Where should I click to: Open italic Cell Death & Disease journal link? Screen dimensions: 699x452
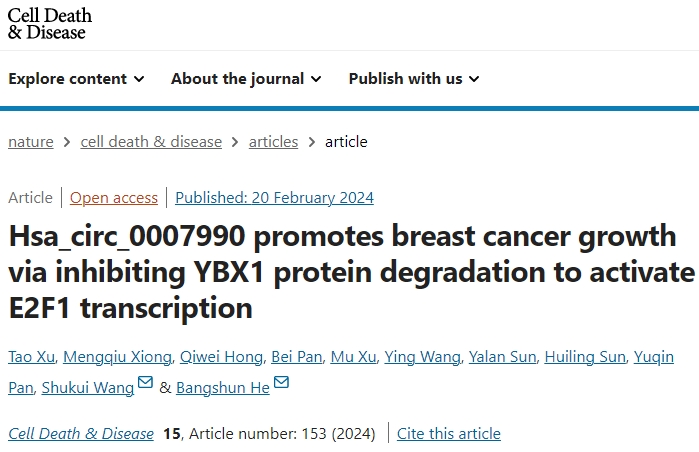coord(81,433)
